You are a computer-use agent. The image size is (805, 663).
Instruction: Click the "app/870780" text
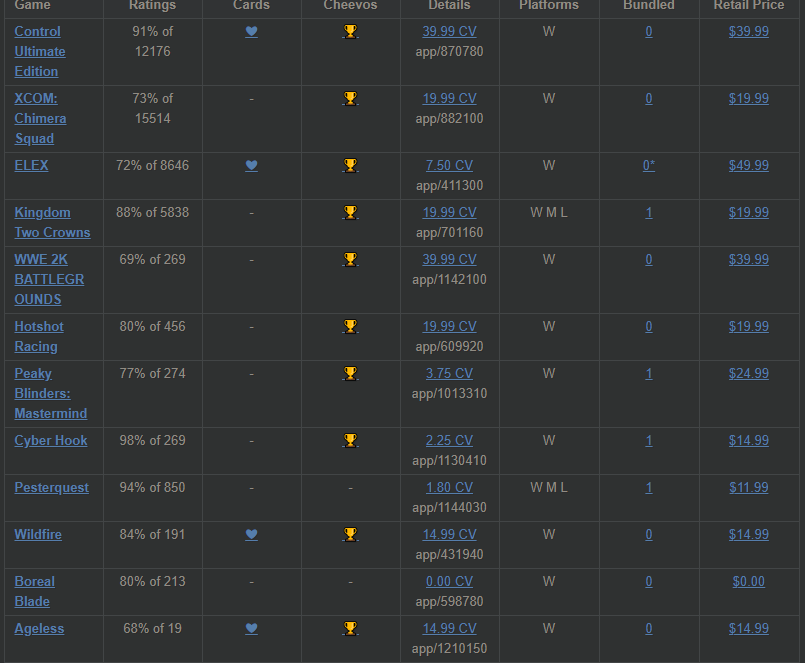tap(449, 51)
